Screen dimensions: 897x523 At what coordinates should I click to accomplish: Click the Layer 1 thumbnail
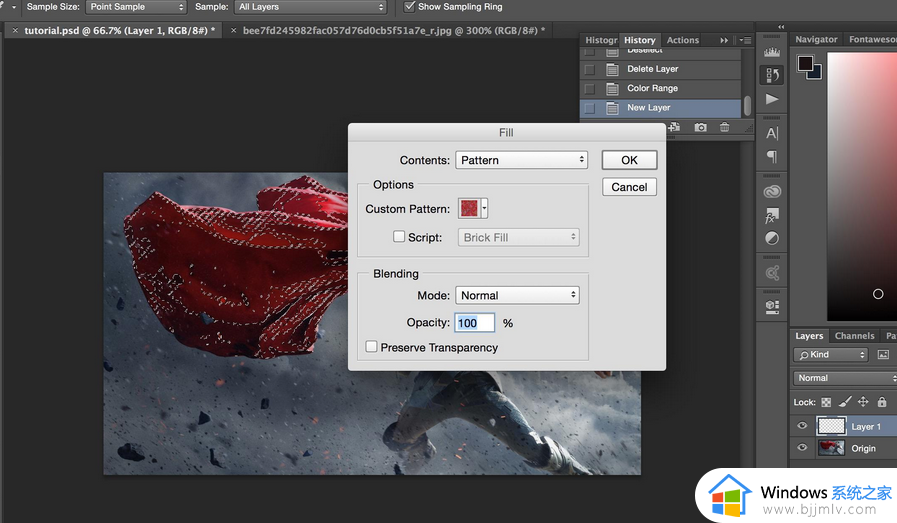(x=831, y=426)
